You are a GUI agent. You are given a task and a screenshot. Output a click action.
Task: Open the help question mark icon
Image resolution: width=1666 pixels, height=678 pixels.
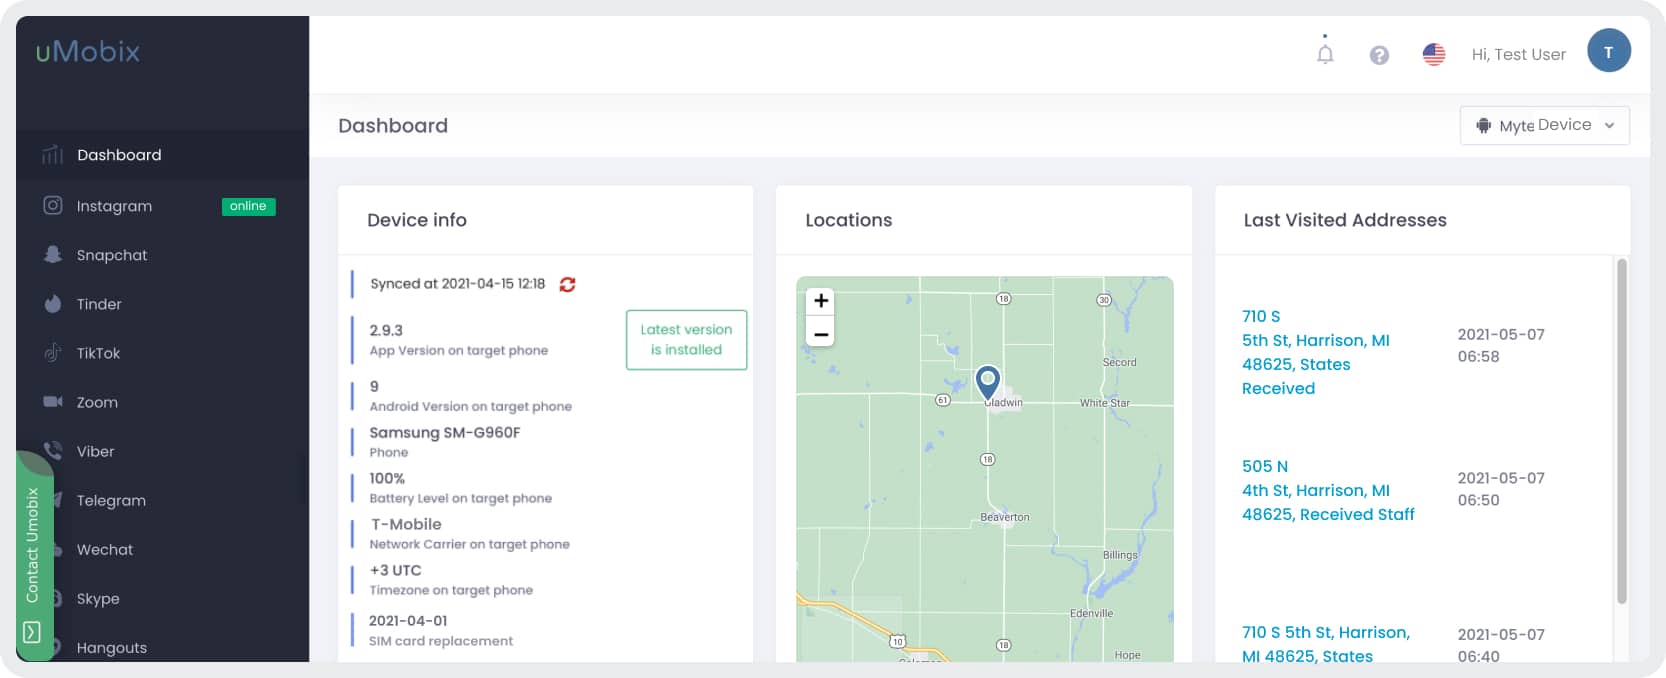pos(1379,55)
